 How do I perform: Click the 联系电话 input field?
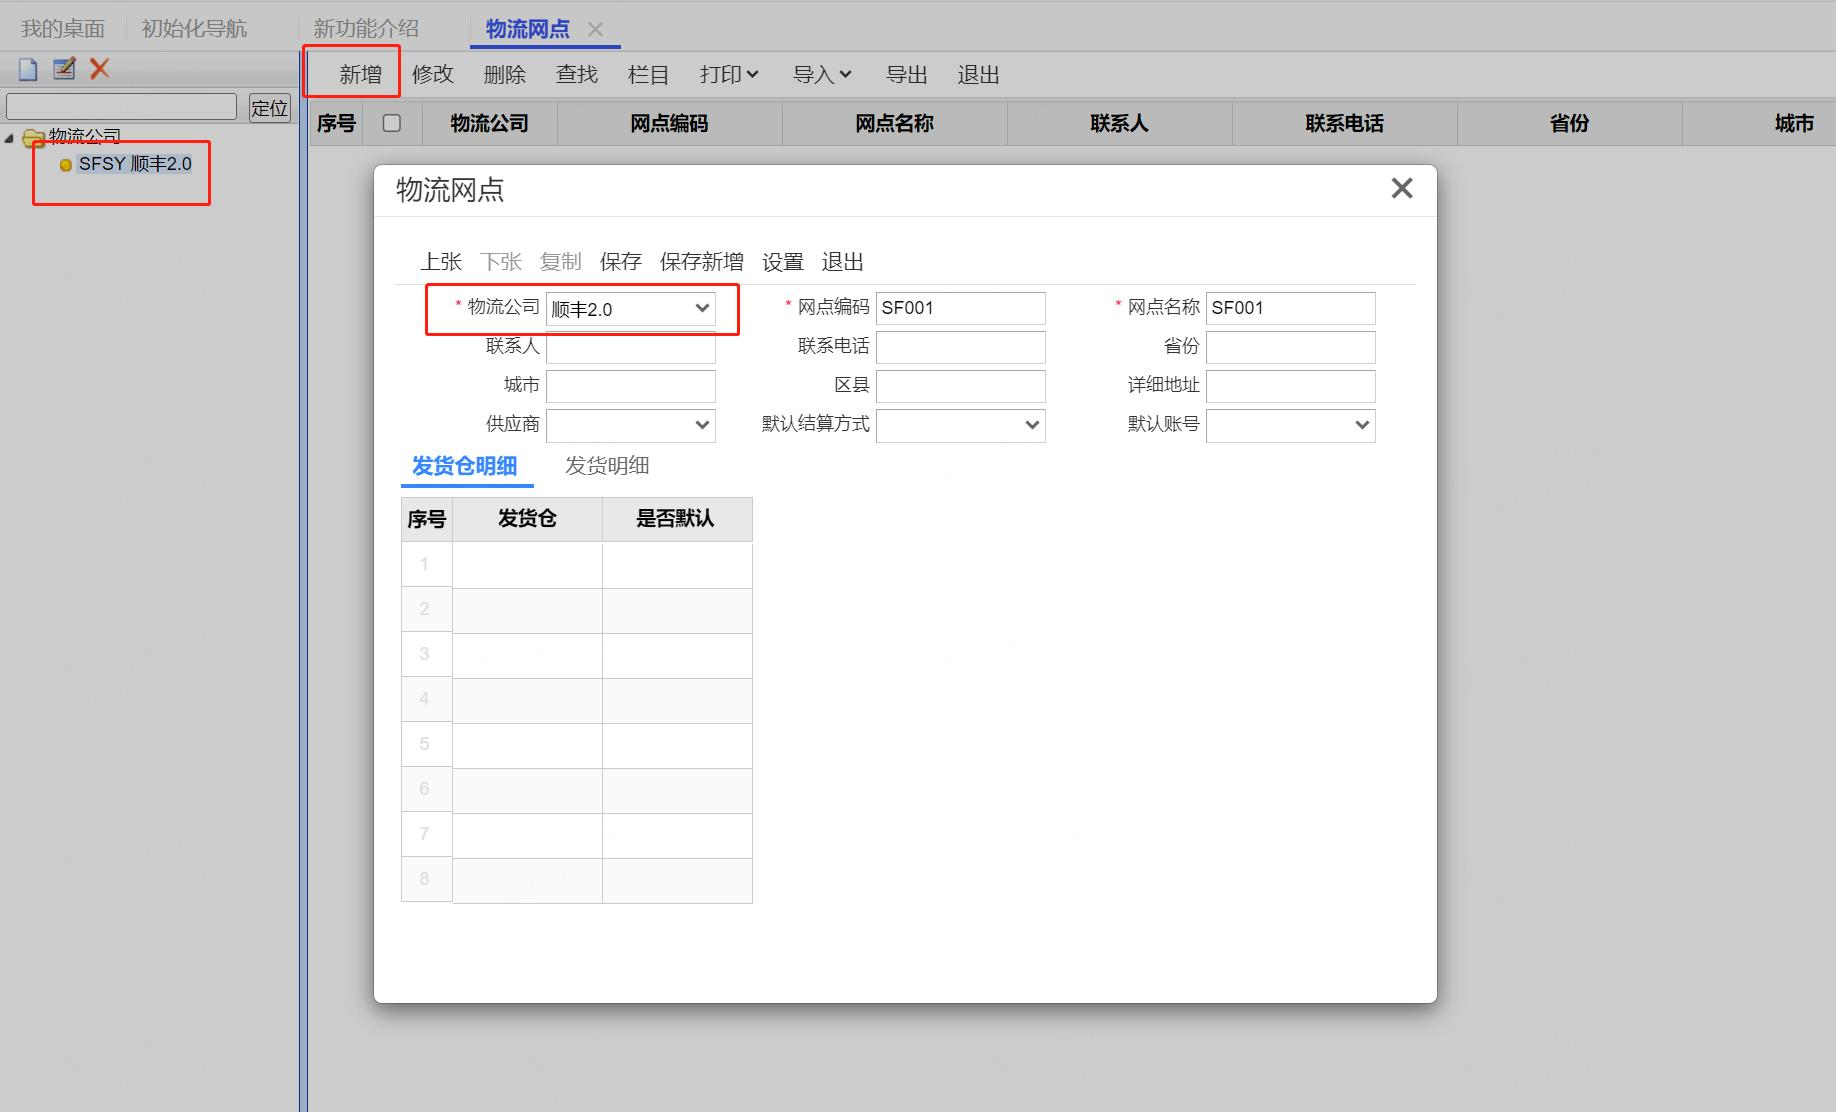point(961,347)
